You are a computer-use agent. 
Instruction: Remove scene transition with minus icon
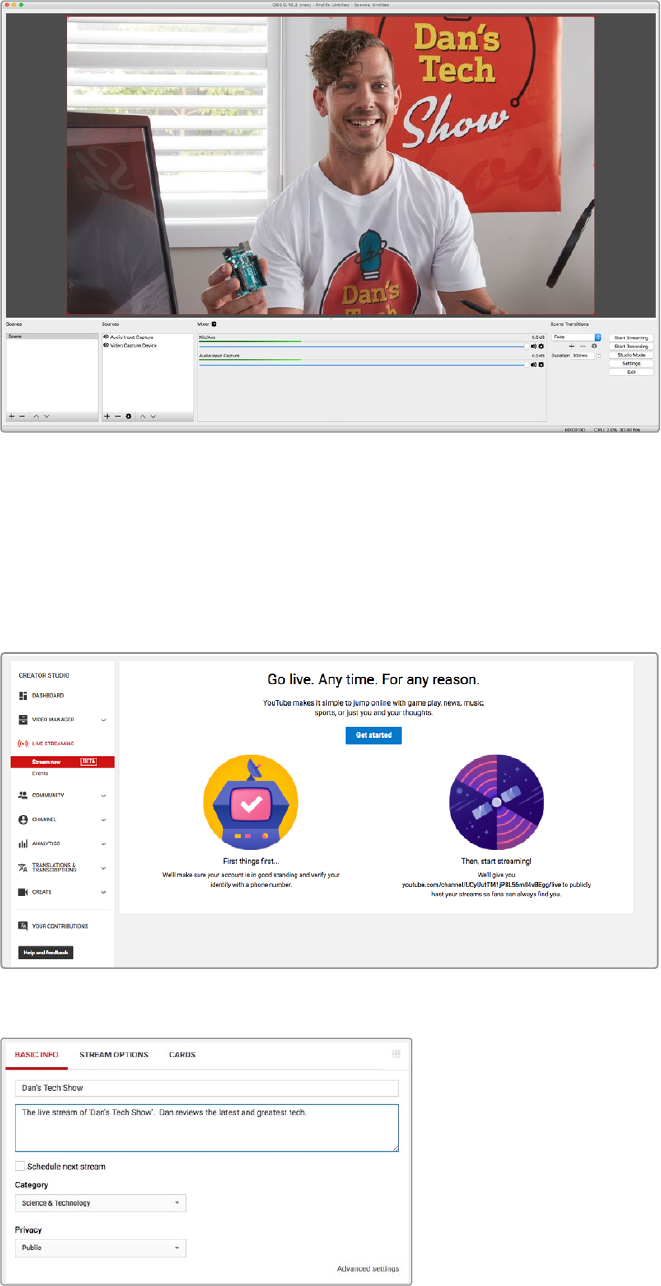point(583,346)
